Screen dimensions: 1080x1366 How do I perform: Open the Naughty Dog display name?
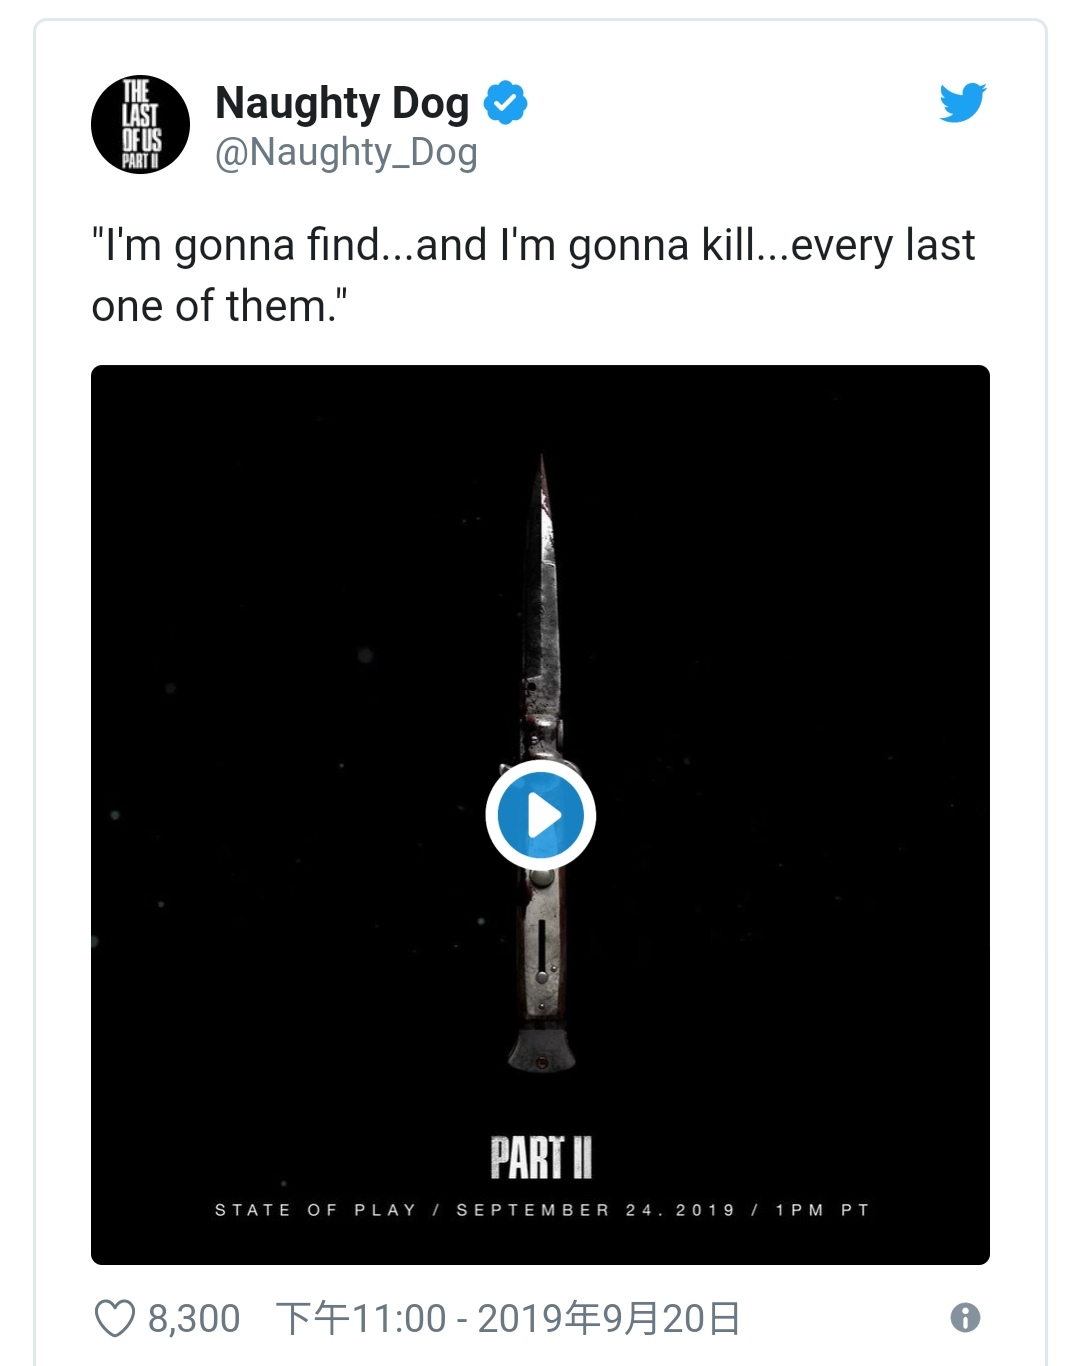(x=342, y=104)
